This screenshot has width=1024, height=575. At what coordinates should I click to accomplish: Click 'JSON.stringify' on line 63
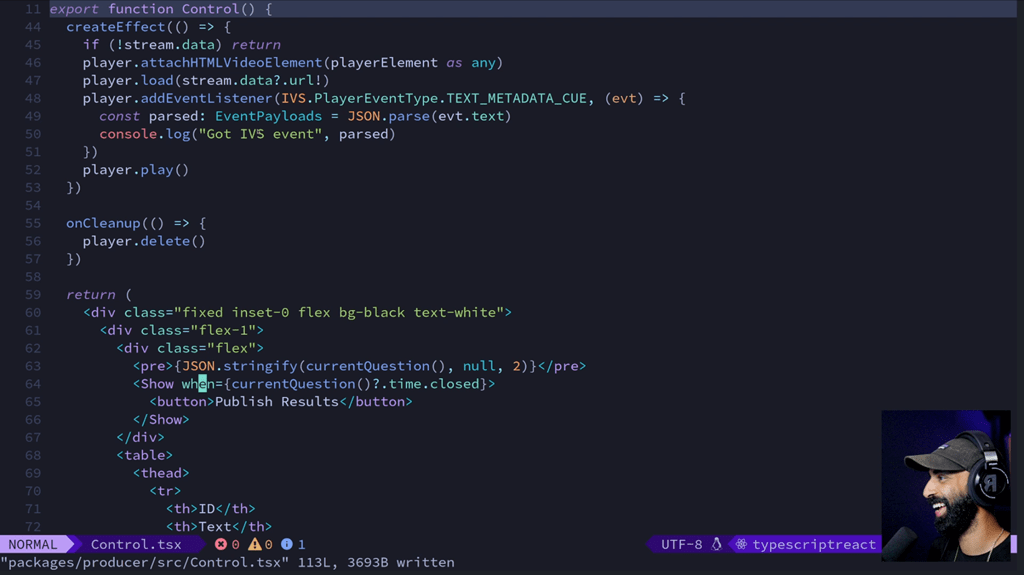pyautogui.click(x=240, y=366)
